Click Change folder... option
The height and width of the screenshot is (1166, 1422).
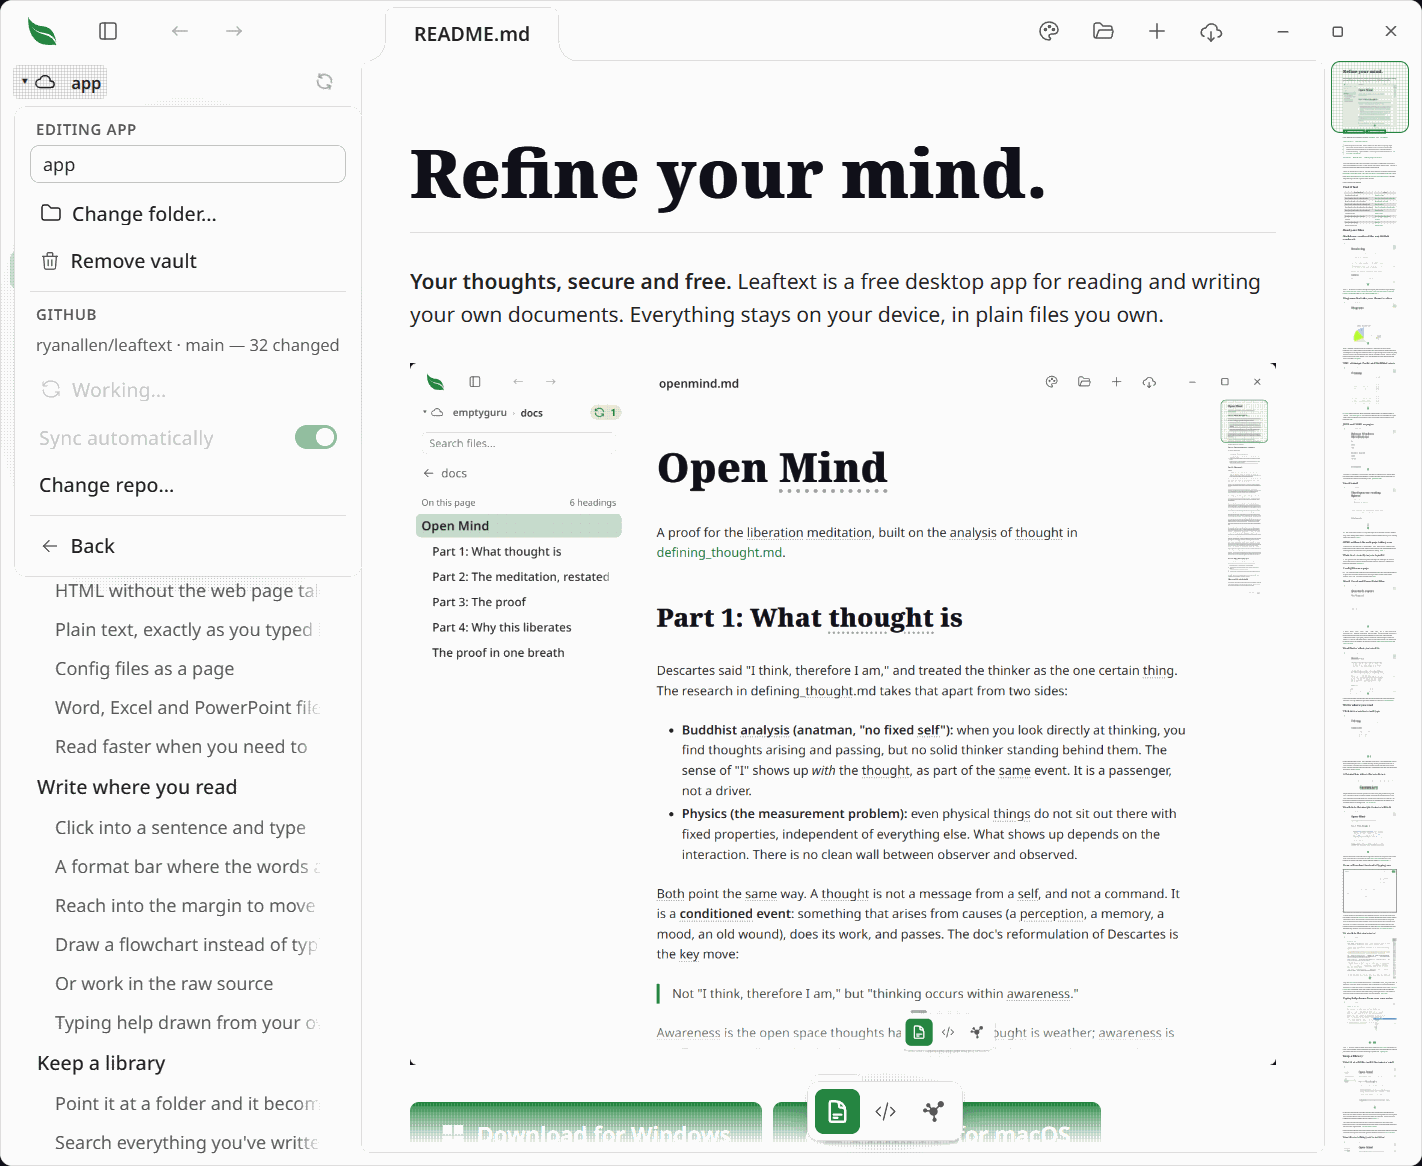point(188,214)
